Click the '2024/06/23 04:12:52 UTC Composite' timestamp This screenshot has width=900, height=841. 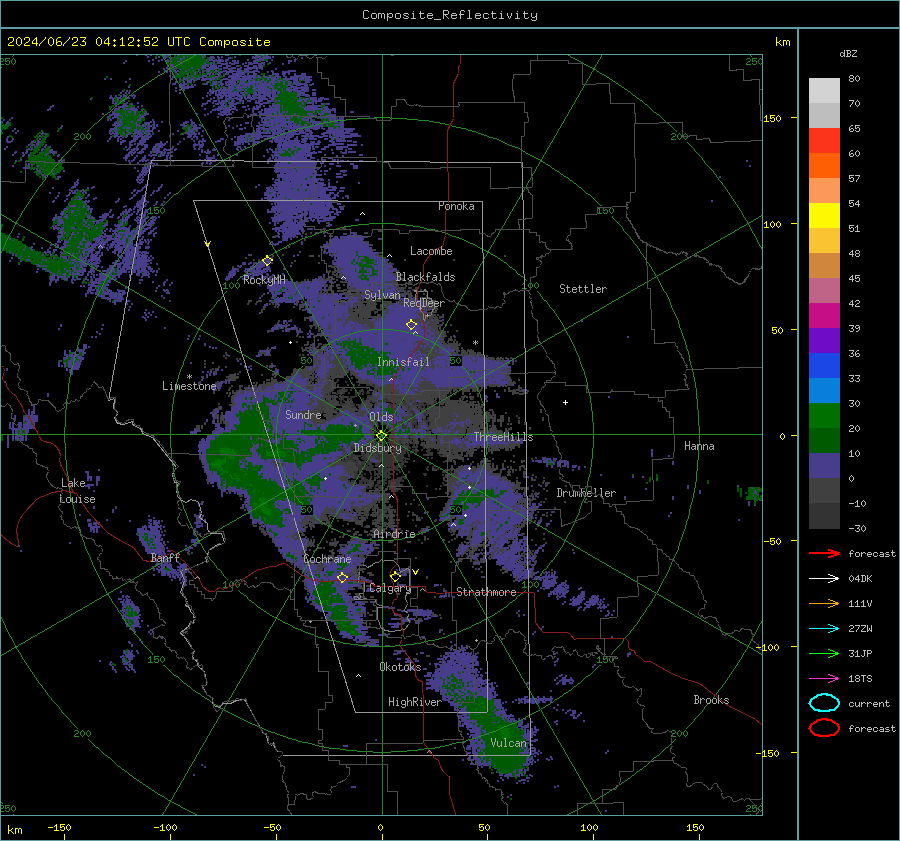[x=138, y=42]
